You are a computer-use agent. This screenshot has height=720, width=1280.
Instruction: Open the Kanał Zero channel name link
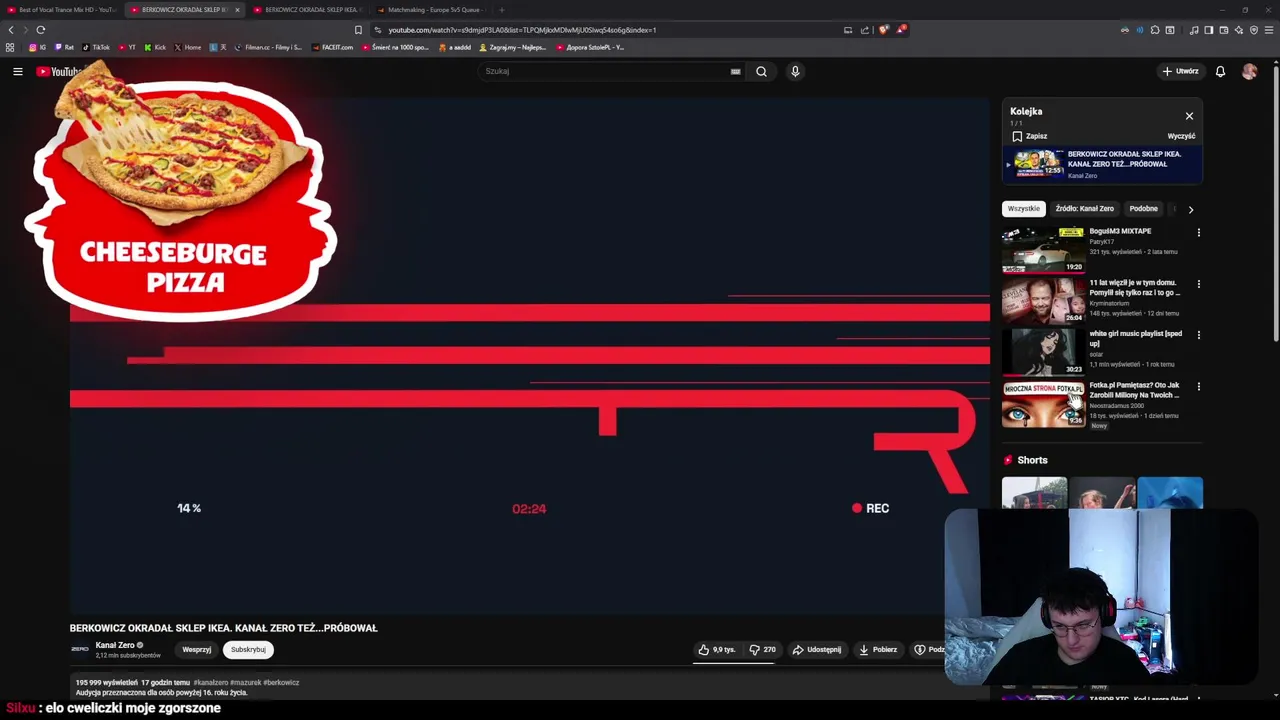pos(114,645)
